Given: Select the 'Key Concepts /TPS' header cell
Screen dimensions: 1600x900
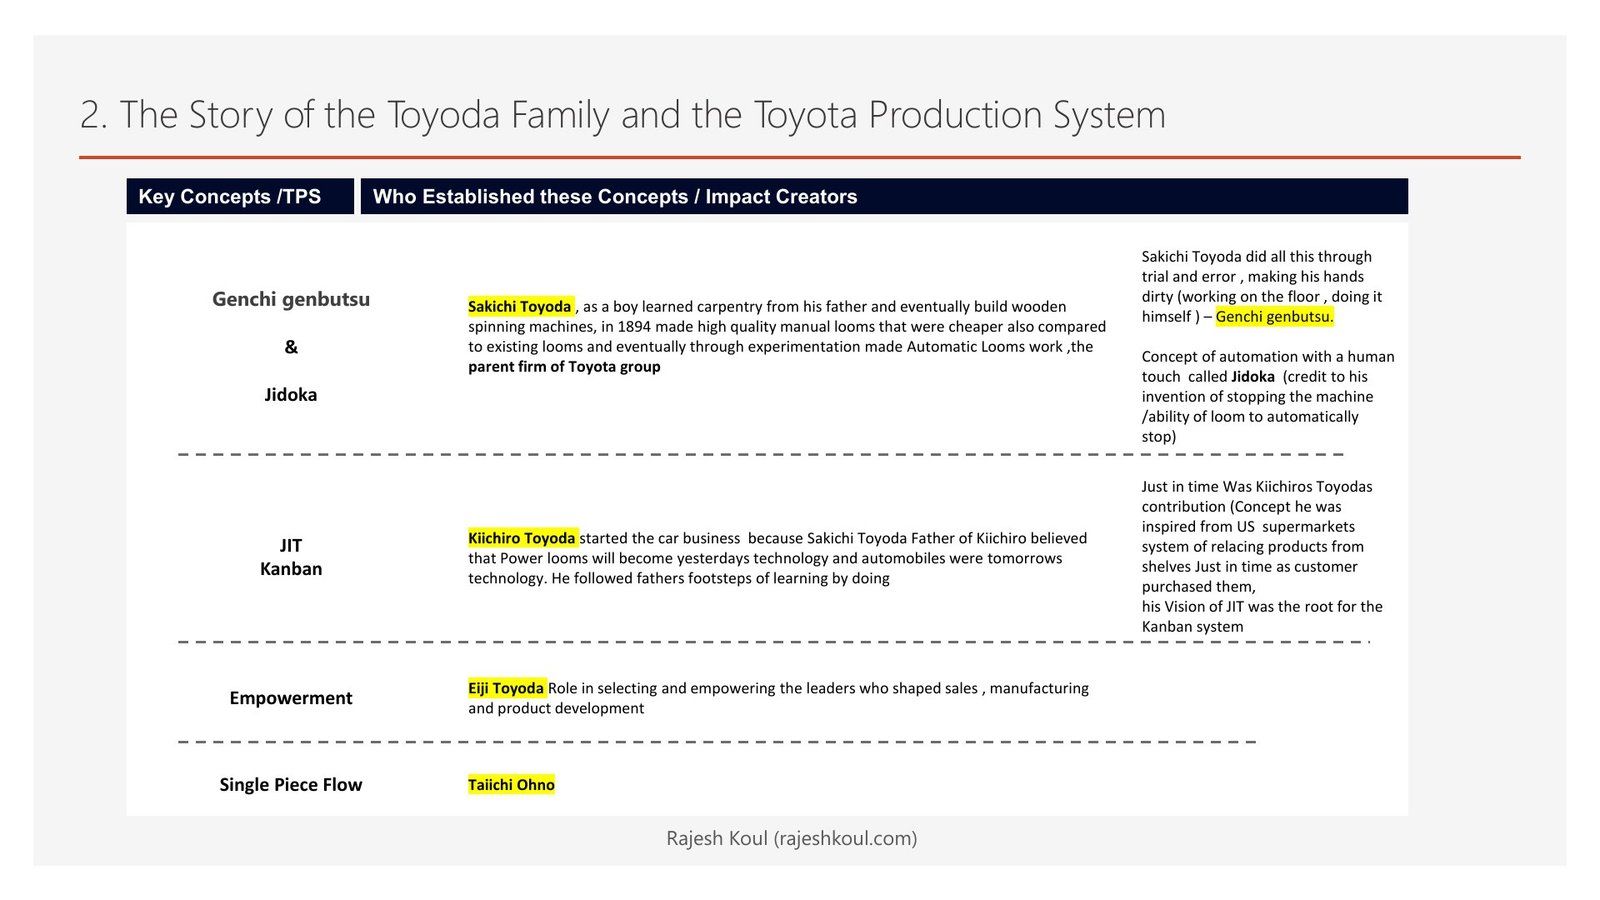Looking at the screenshot, I should [x=240, y=196].
